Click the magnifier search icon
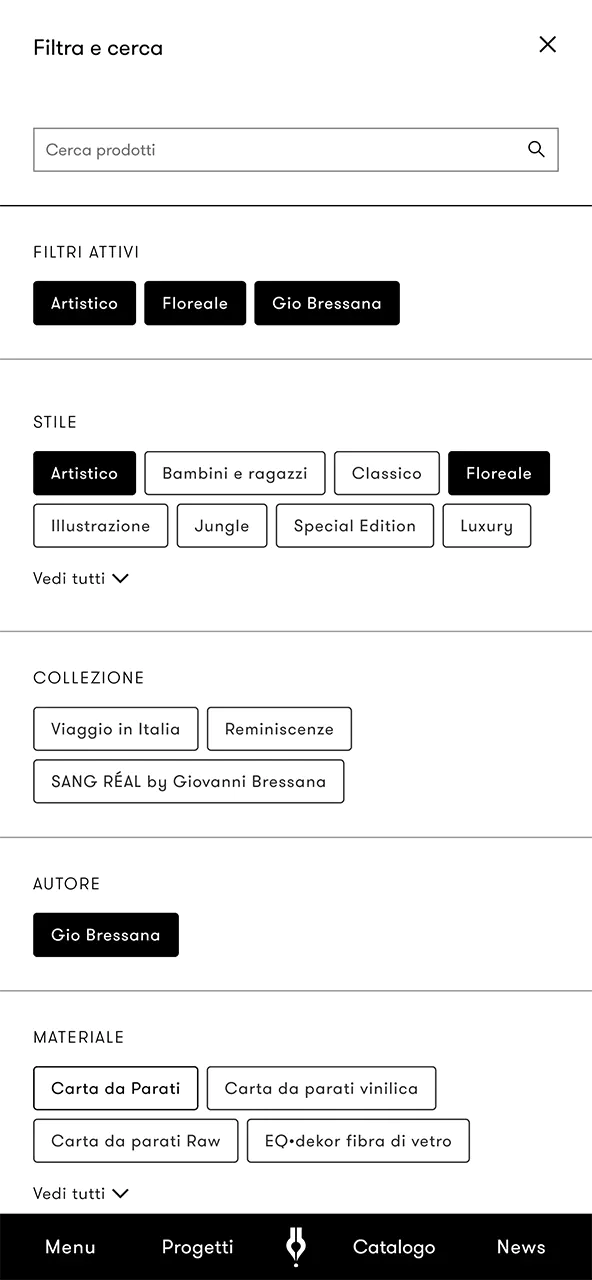 point(536,150)
